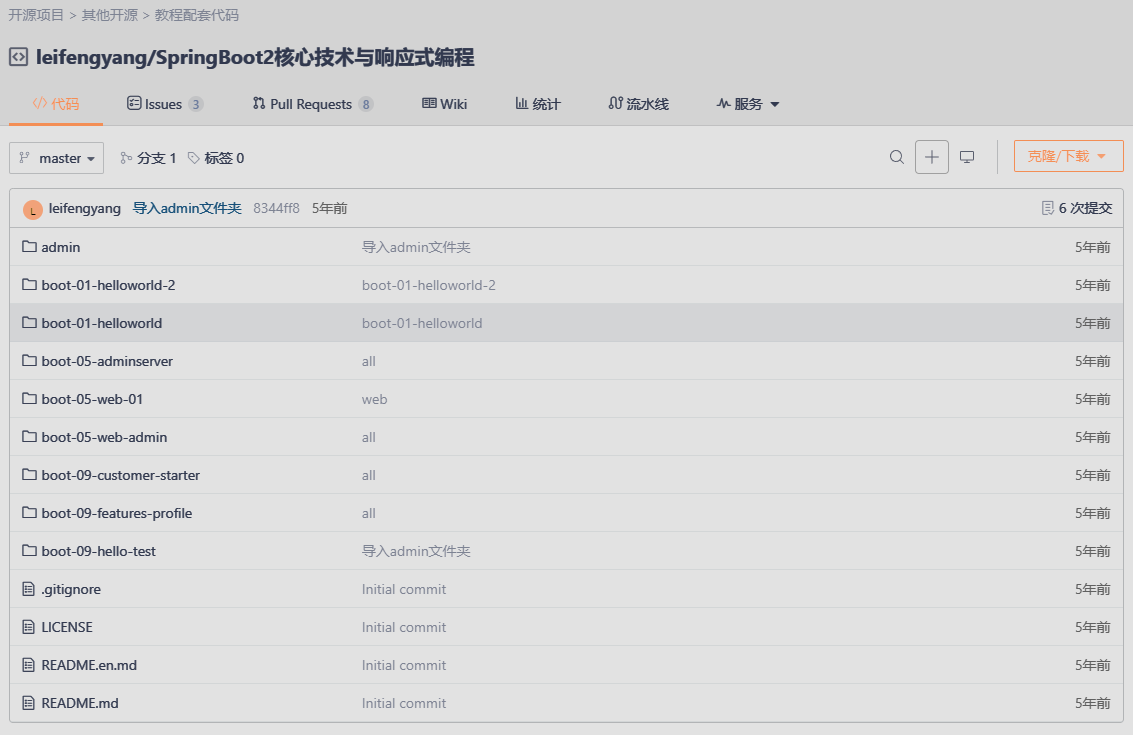Open the boot-05-web-01 folder

coord(92,399)
